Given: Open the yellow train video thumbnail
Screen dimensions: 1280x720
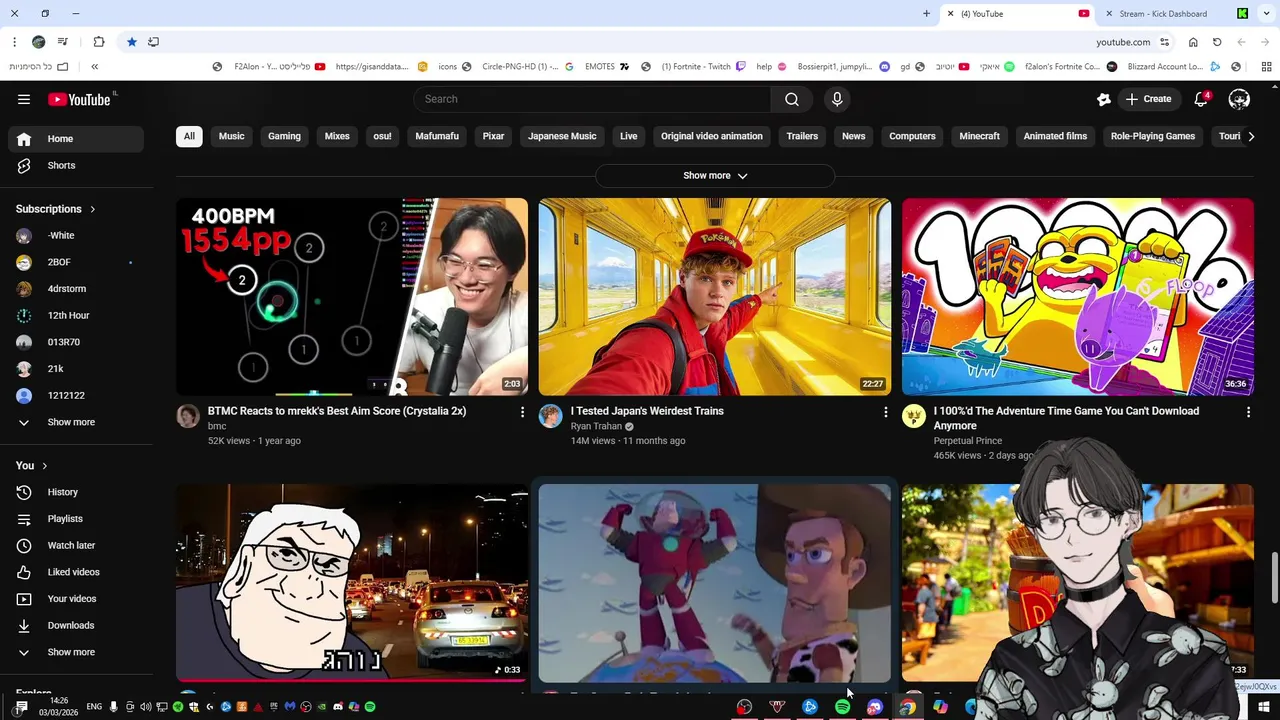Looking at the screenshot, I should [715, 296].
